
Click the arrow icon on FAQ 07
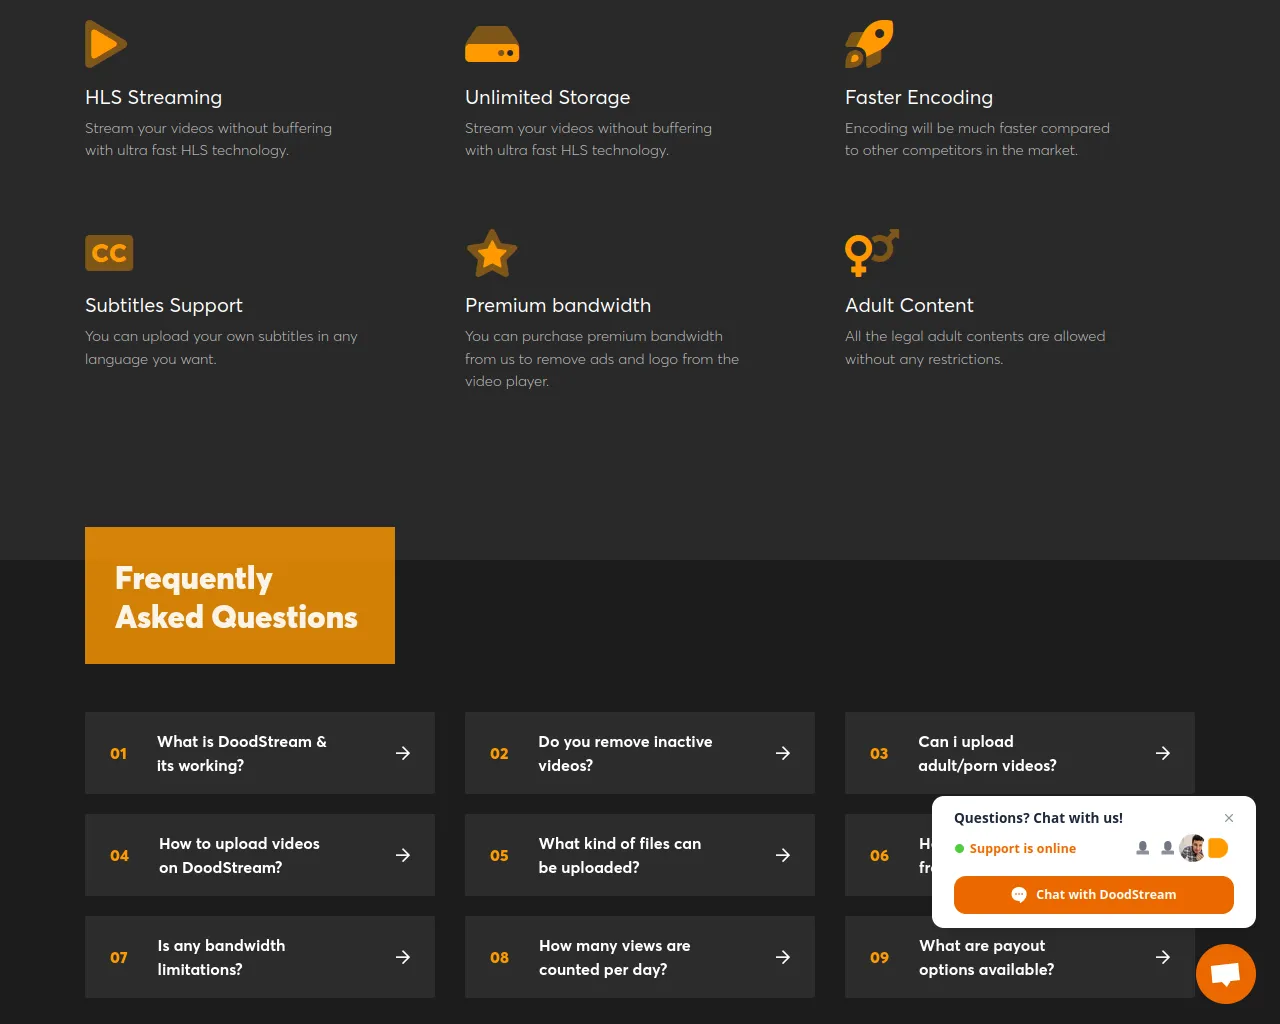[x=403, y=957]
